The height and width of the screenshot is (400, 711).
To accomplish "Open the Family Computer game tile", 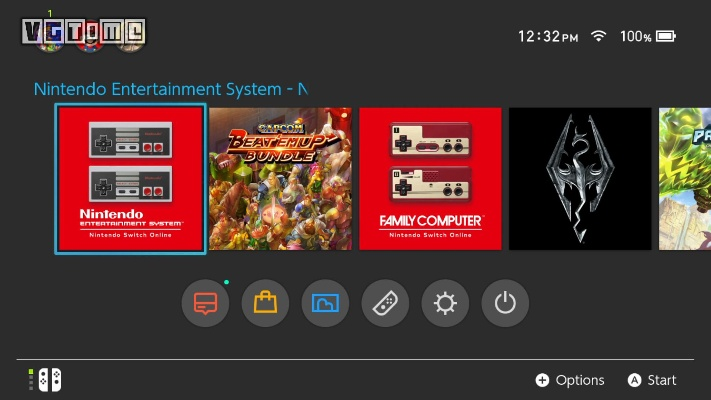I will click(430, 179).
